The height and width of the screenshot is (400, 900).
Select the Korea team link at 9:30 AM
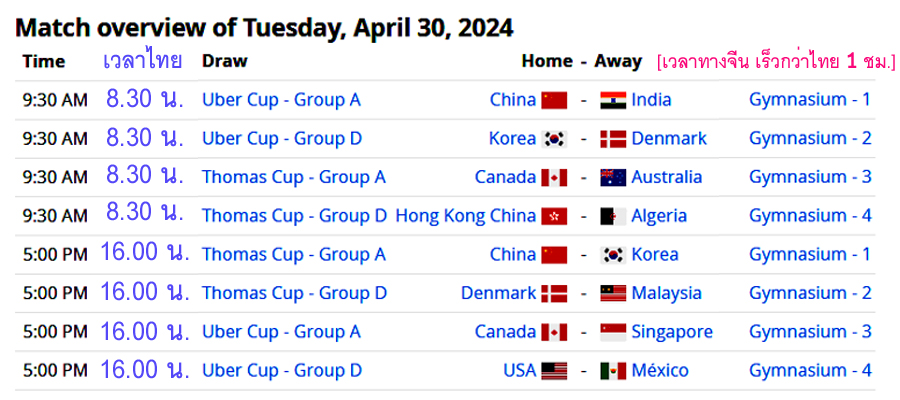click(512, 138)
